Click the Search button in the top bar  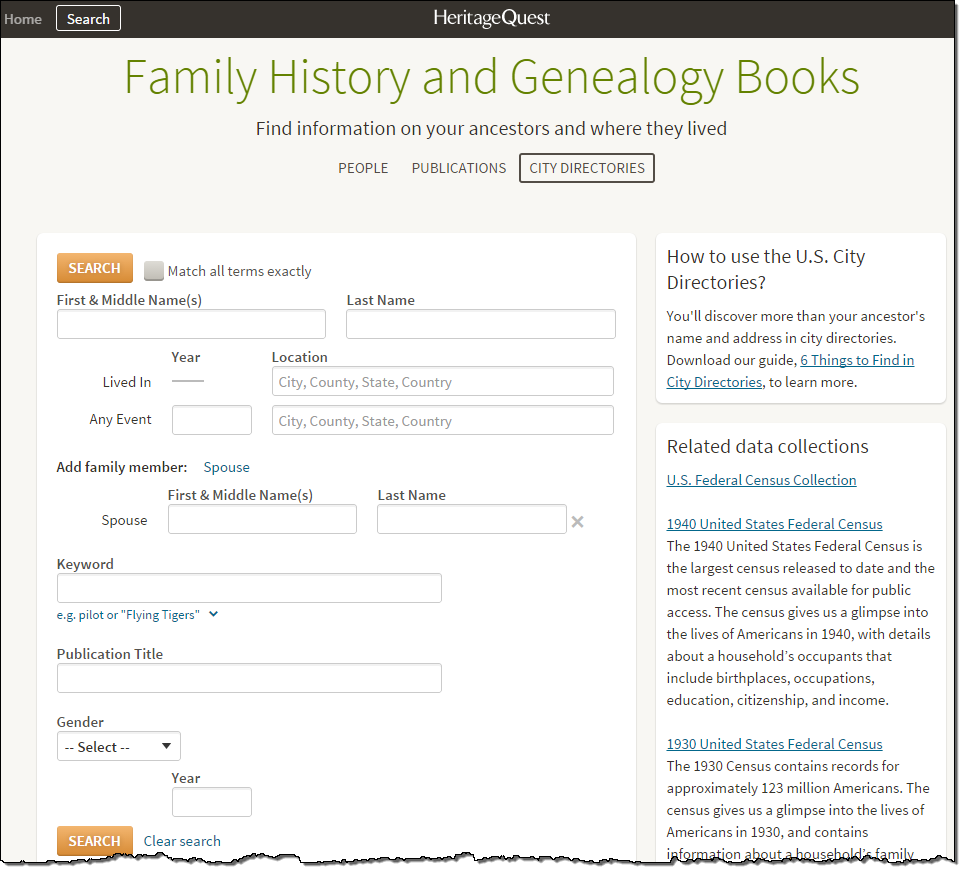pyautogui.click(x=87, y=18)
